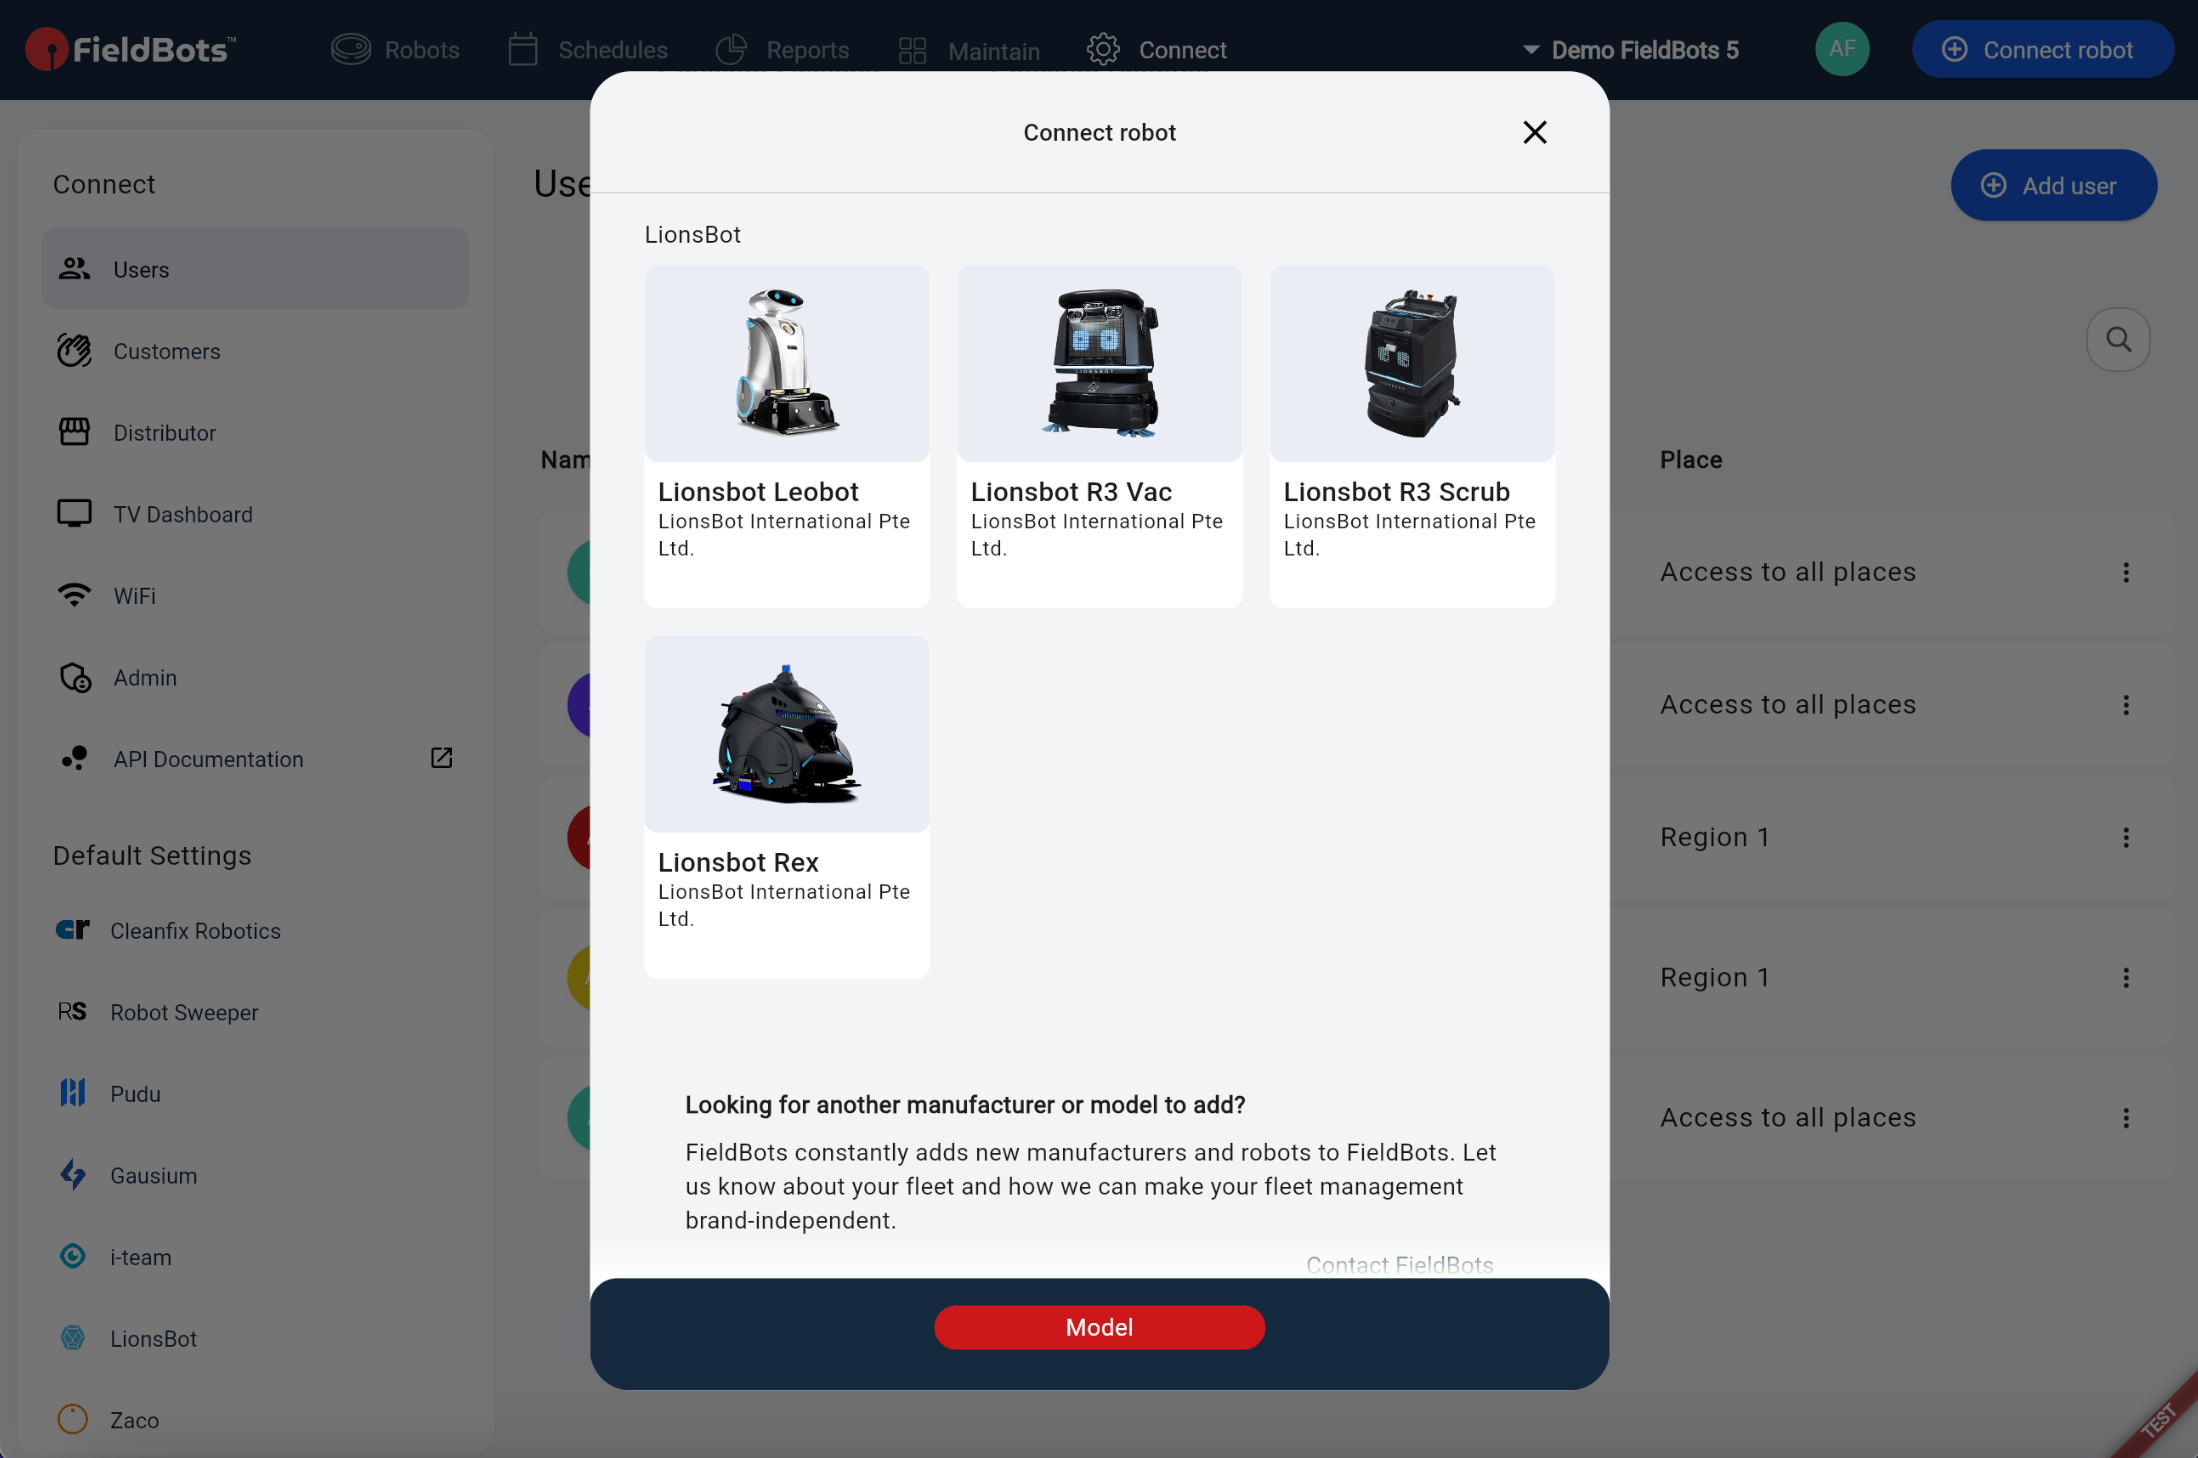Viewport: 2198px width, 1458px height.
Task: Click the LionsBot brand icon
Action: pyautogui.click(x=72, y=1338)
